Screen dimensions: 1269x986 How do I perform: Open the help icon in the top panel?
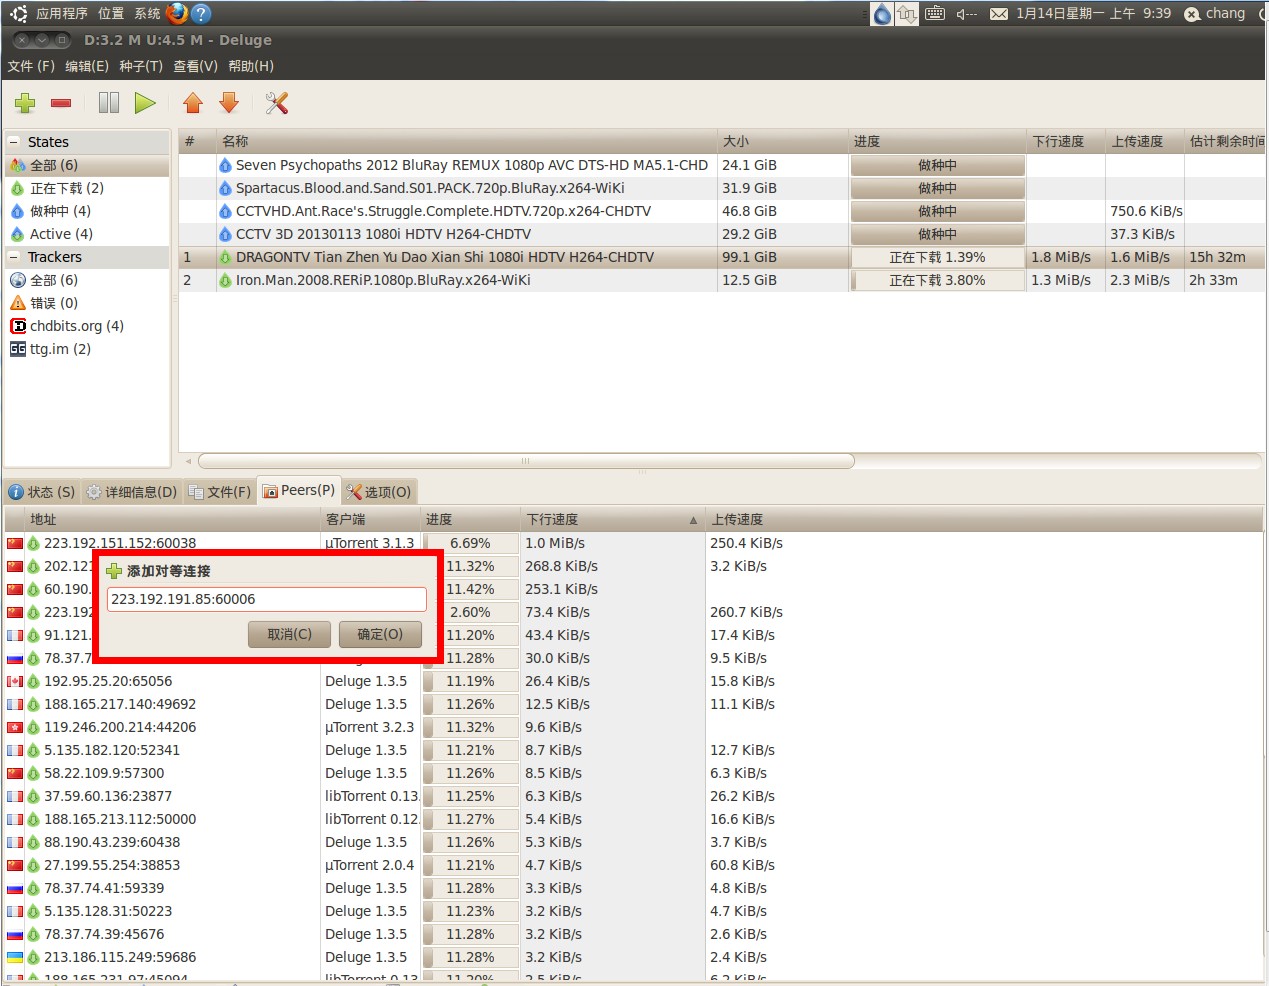201,13
